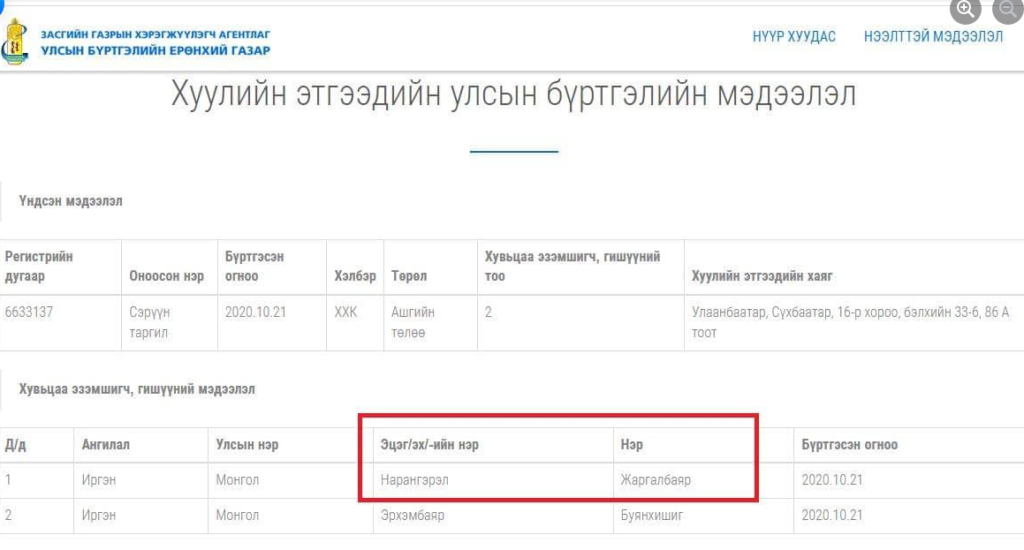Select the Хувьцаа эзэмшигч, гишүүний мэдээлэл section header

pos(136,389)
